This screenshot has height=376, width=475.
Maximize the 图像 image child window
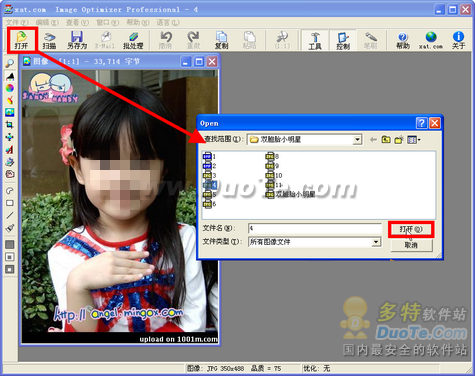[x=199, y=62]
